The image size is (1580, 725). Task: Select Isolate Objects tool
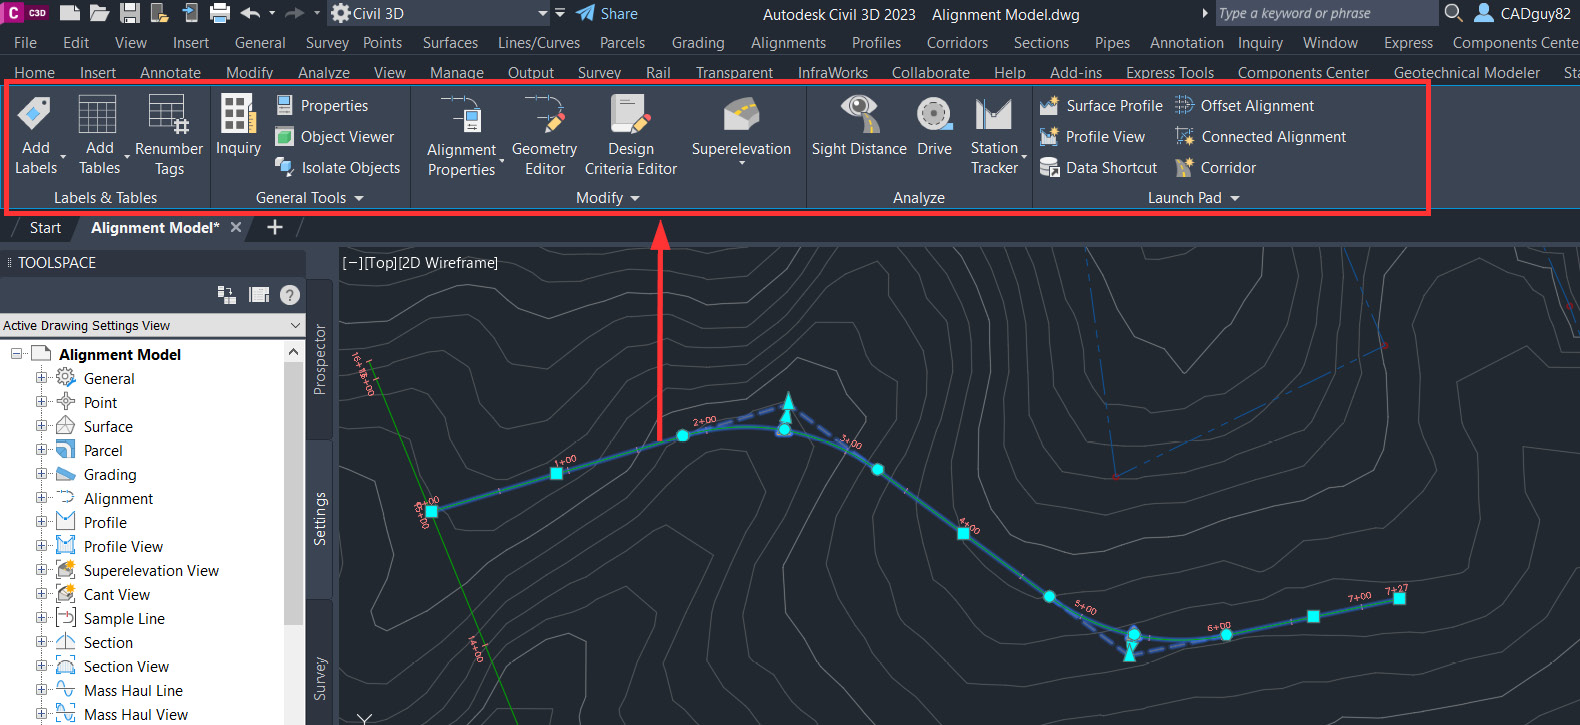coord(338,168)
